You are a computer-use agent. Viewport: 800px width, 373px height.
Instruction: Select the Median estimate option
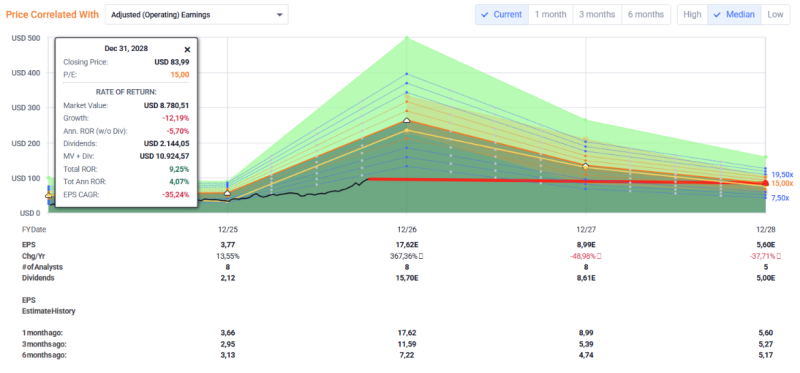pyautogui.click(x=734, y=14)
